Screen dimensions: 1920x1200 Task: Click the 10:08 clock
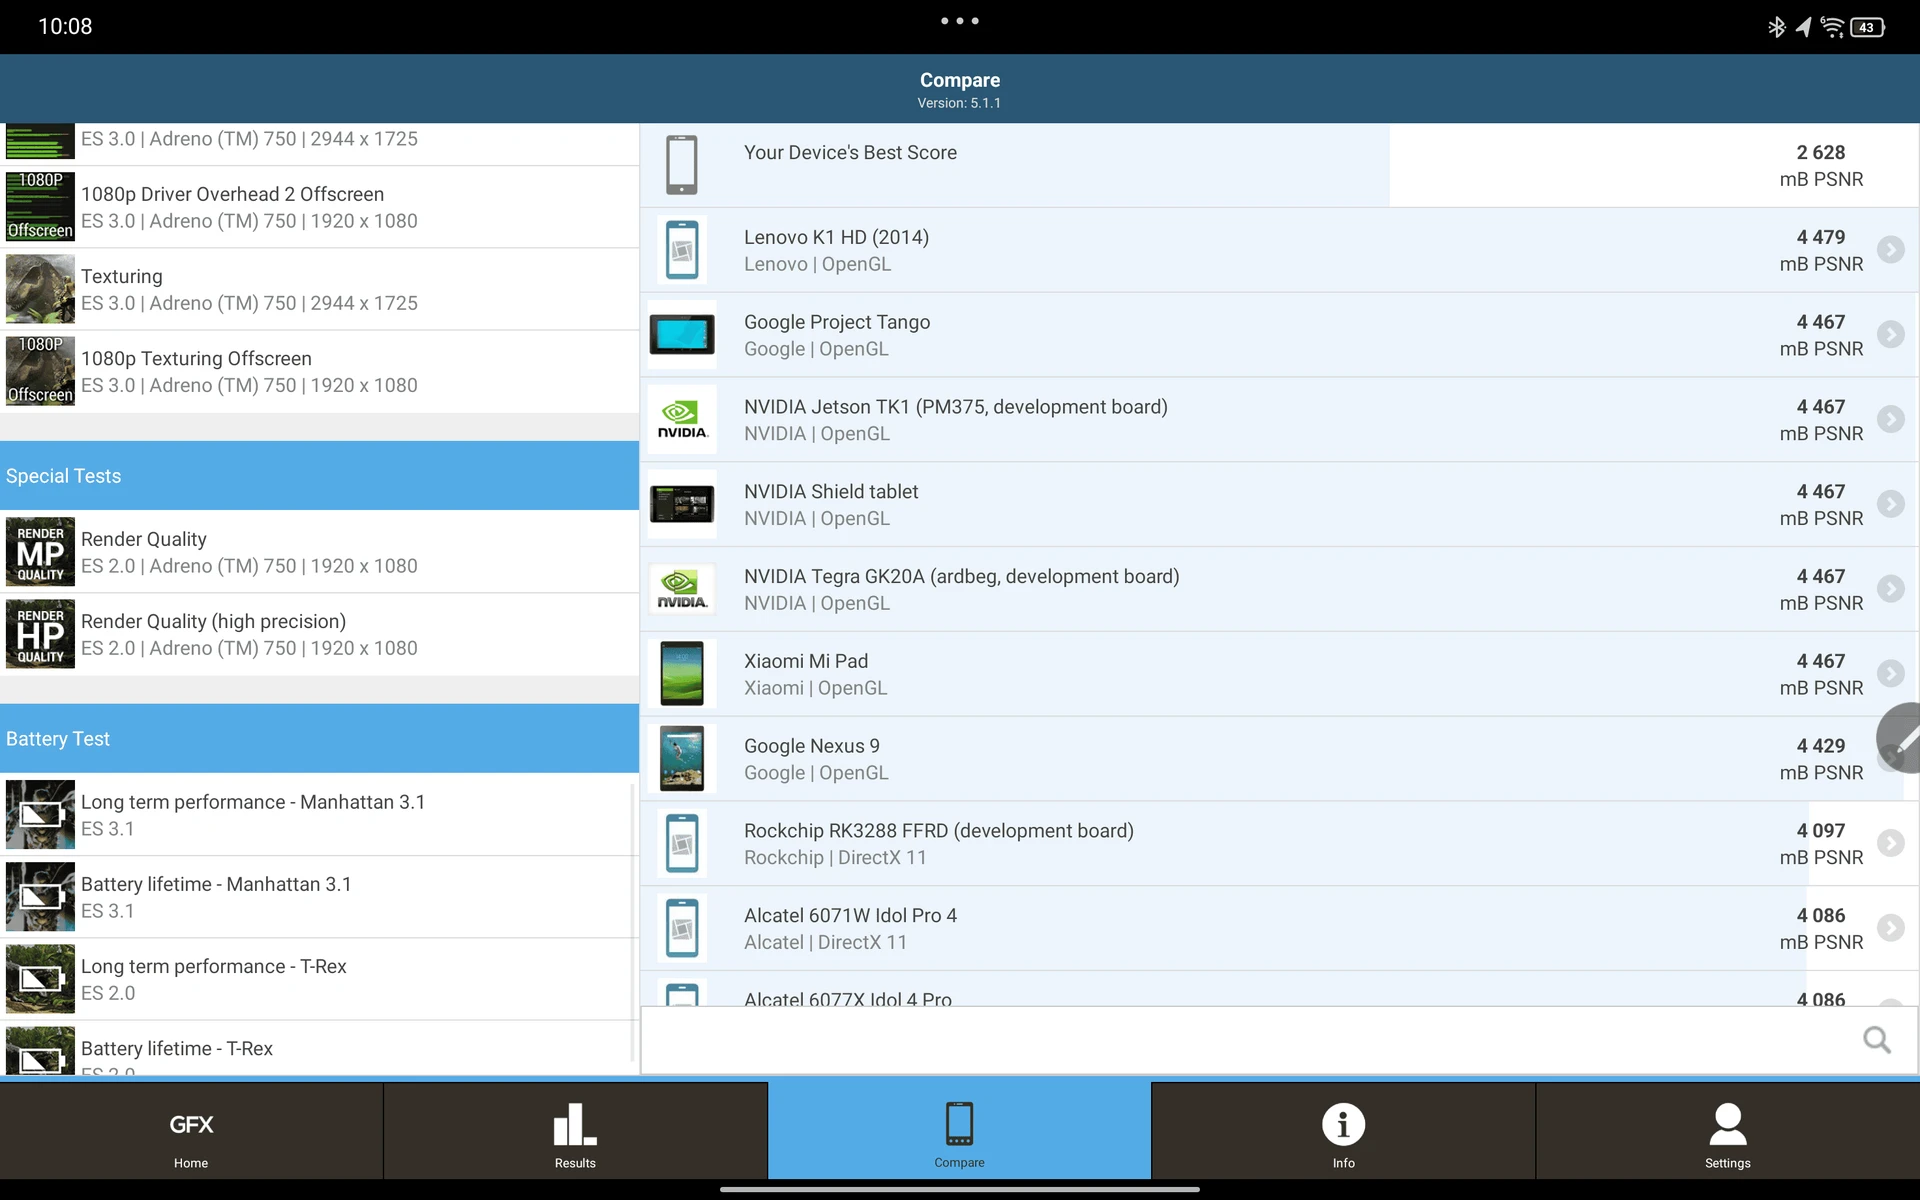pos(65,26)
